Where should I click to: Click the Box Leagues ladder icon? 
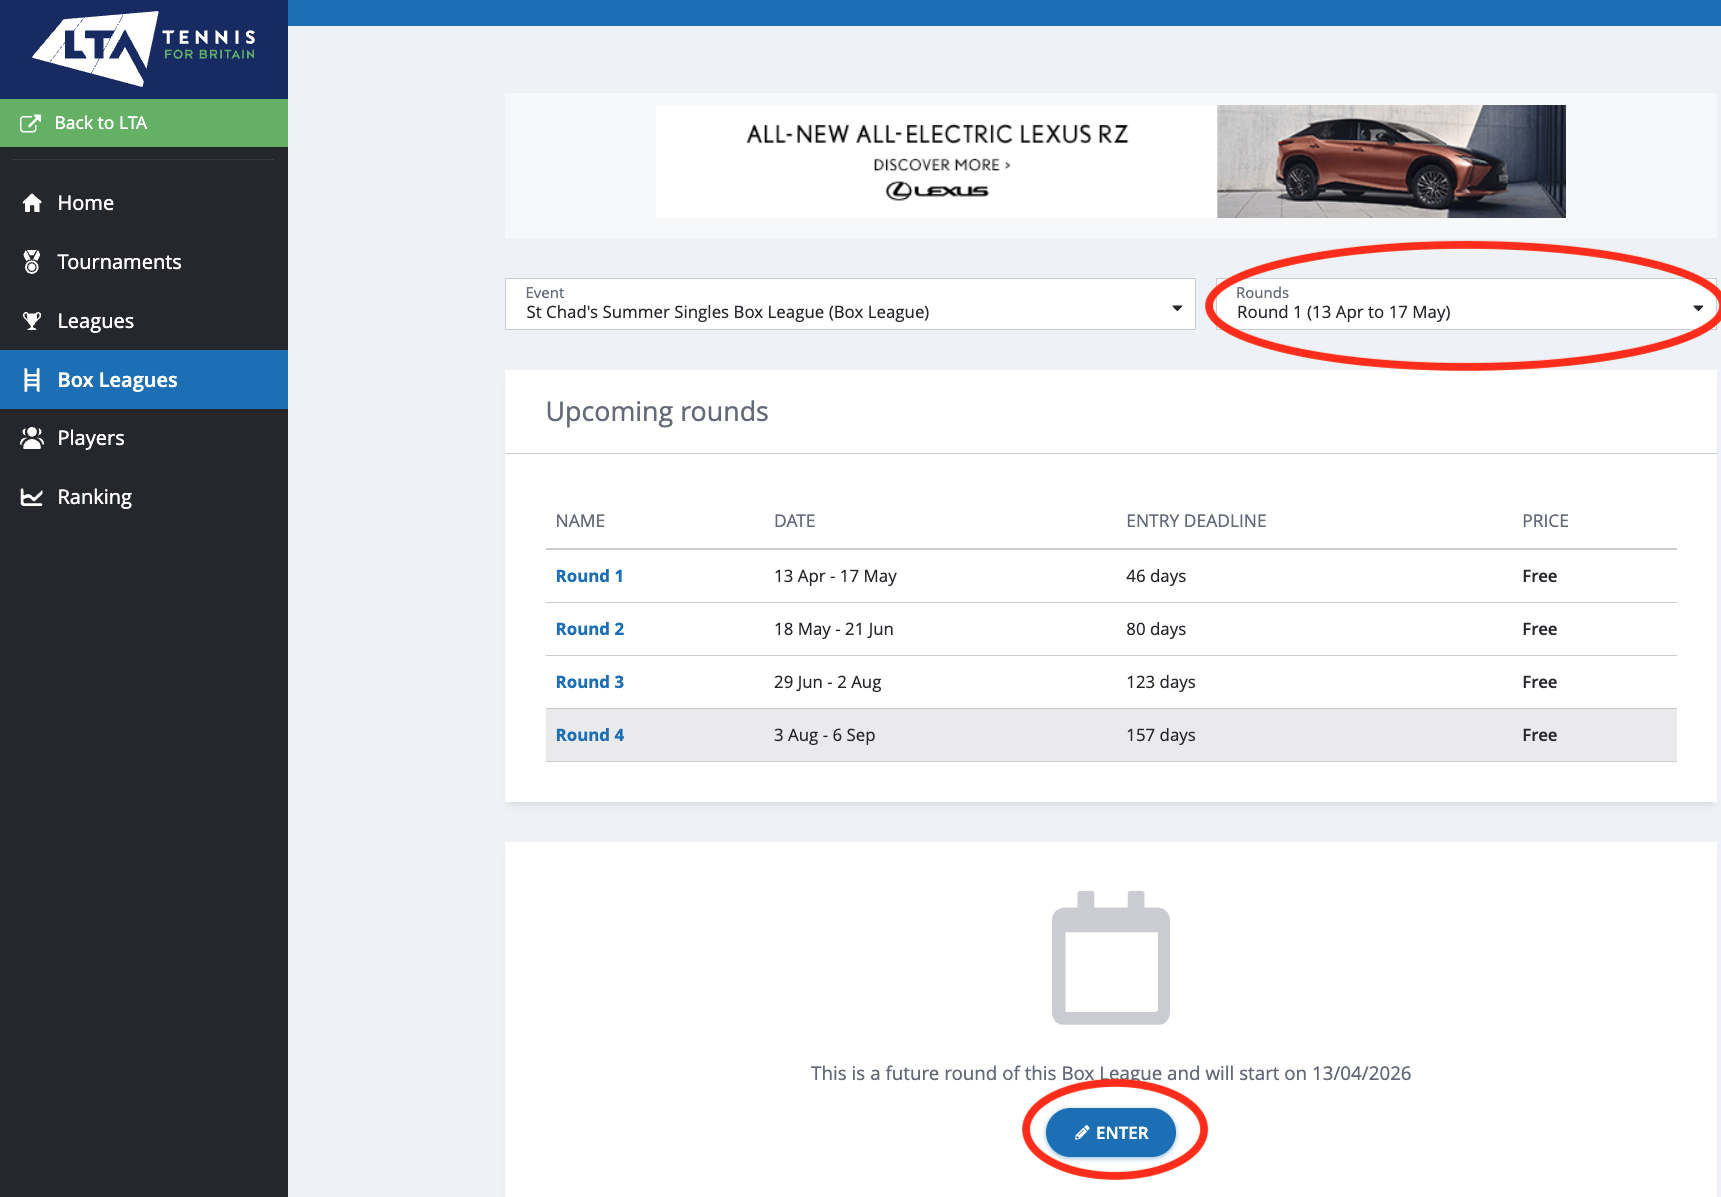tap(32, 380)
